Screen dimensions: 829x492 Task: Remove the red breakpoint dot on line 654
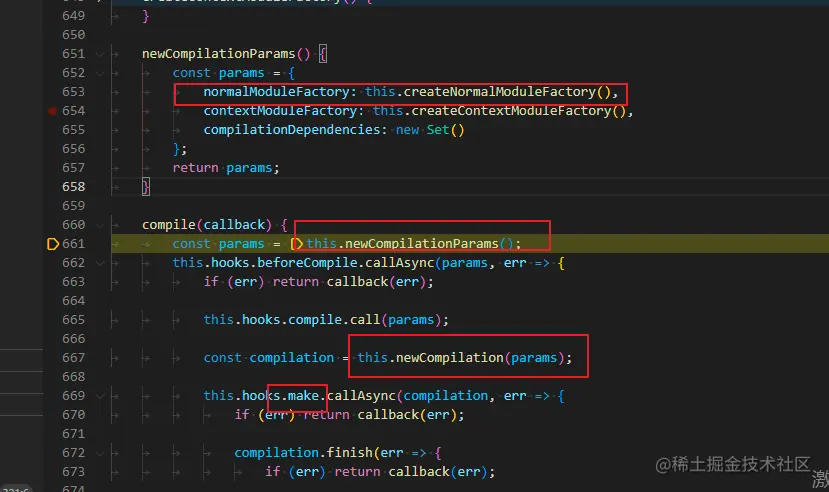coord(52,111)
